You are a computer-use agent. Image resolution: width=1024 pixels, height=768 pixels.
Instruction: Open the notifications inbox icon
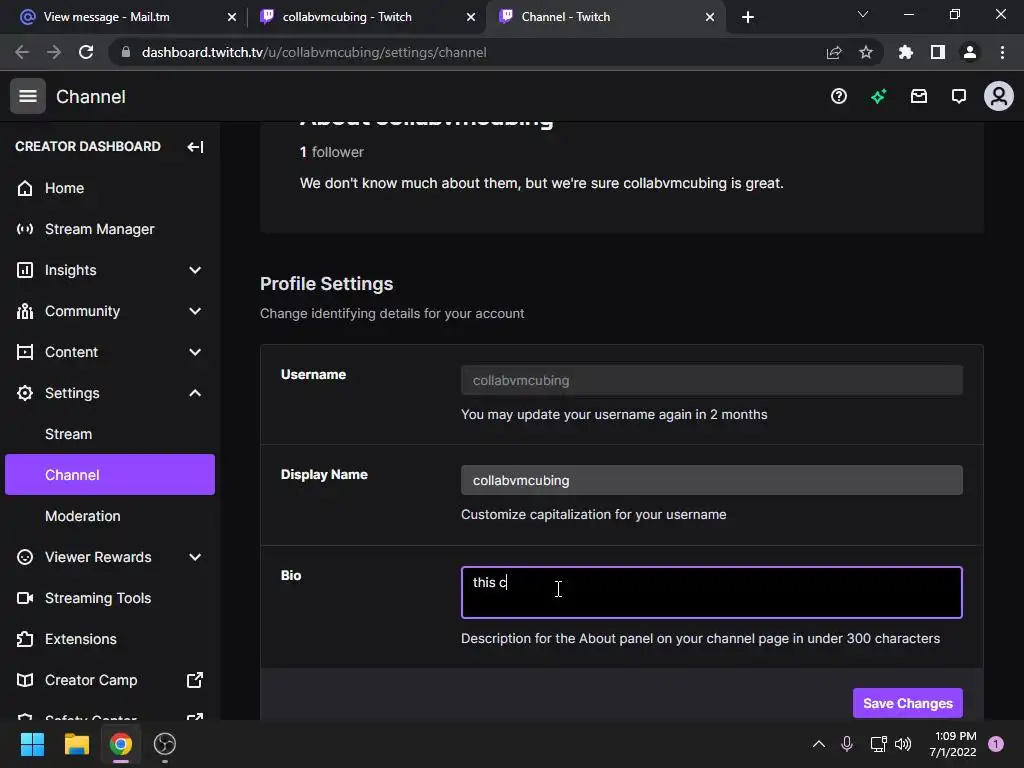tap(919, 97)
